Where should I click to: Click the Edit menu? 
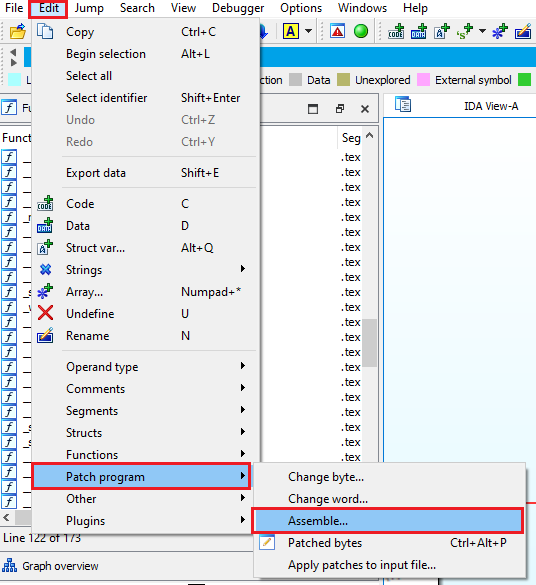click(48, 8)
